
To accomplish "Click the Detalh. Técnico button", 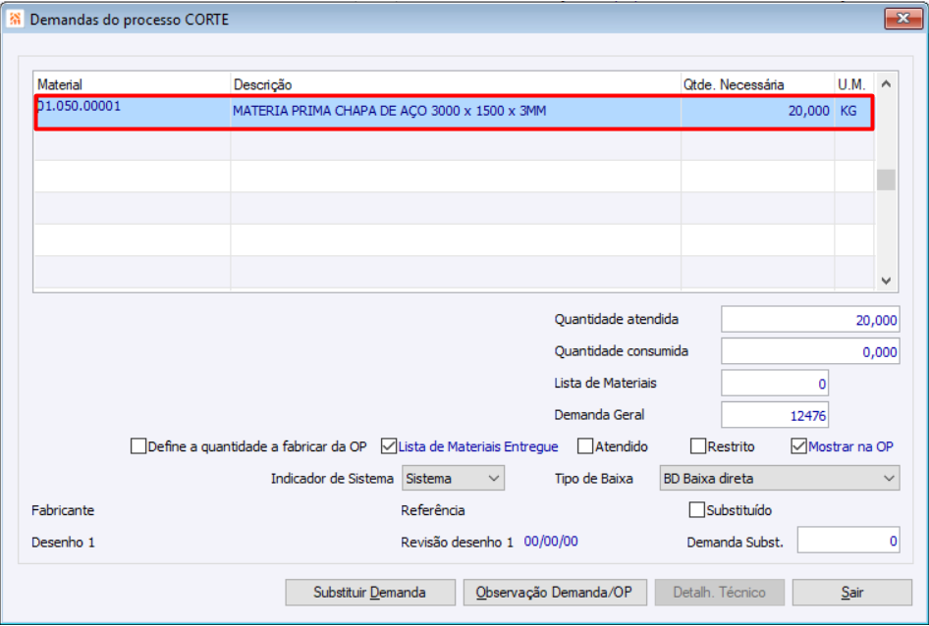I will (720, 592).
